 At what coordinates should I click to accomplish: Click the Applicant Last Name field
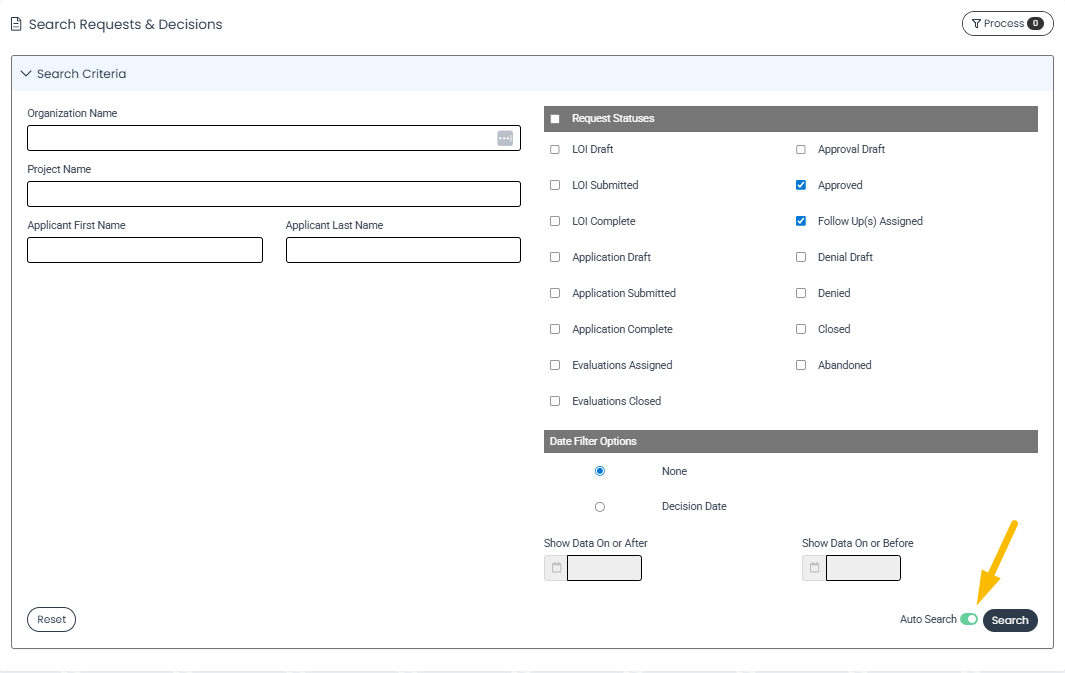pyautogui.click(x=403, y=250)
